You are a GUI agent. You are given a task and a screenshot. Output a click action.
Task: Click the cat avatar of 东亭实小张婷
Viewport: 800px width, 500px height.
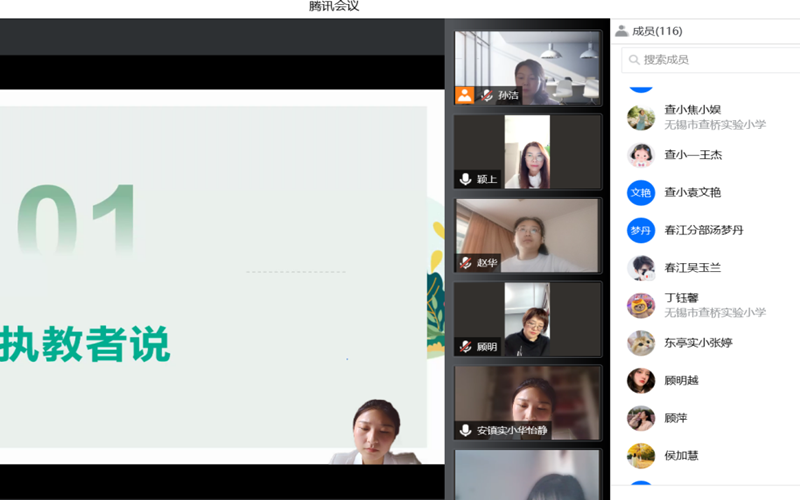641,343
